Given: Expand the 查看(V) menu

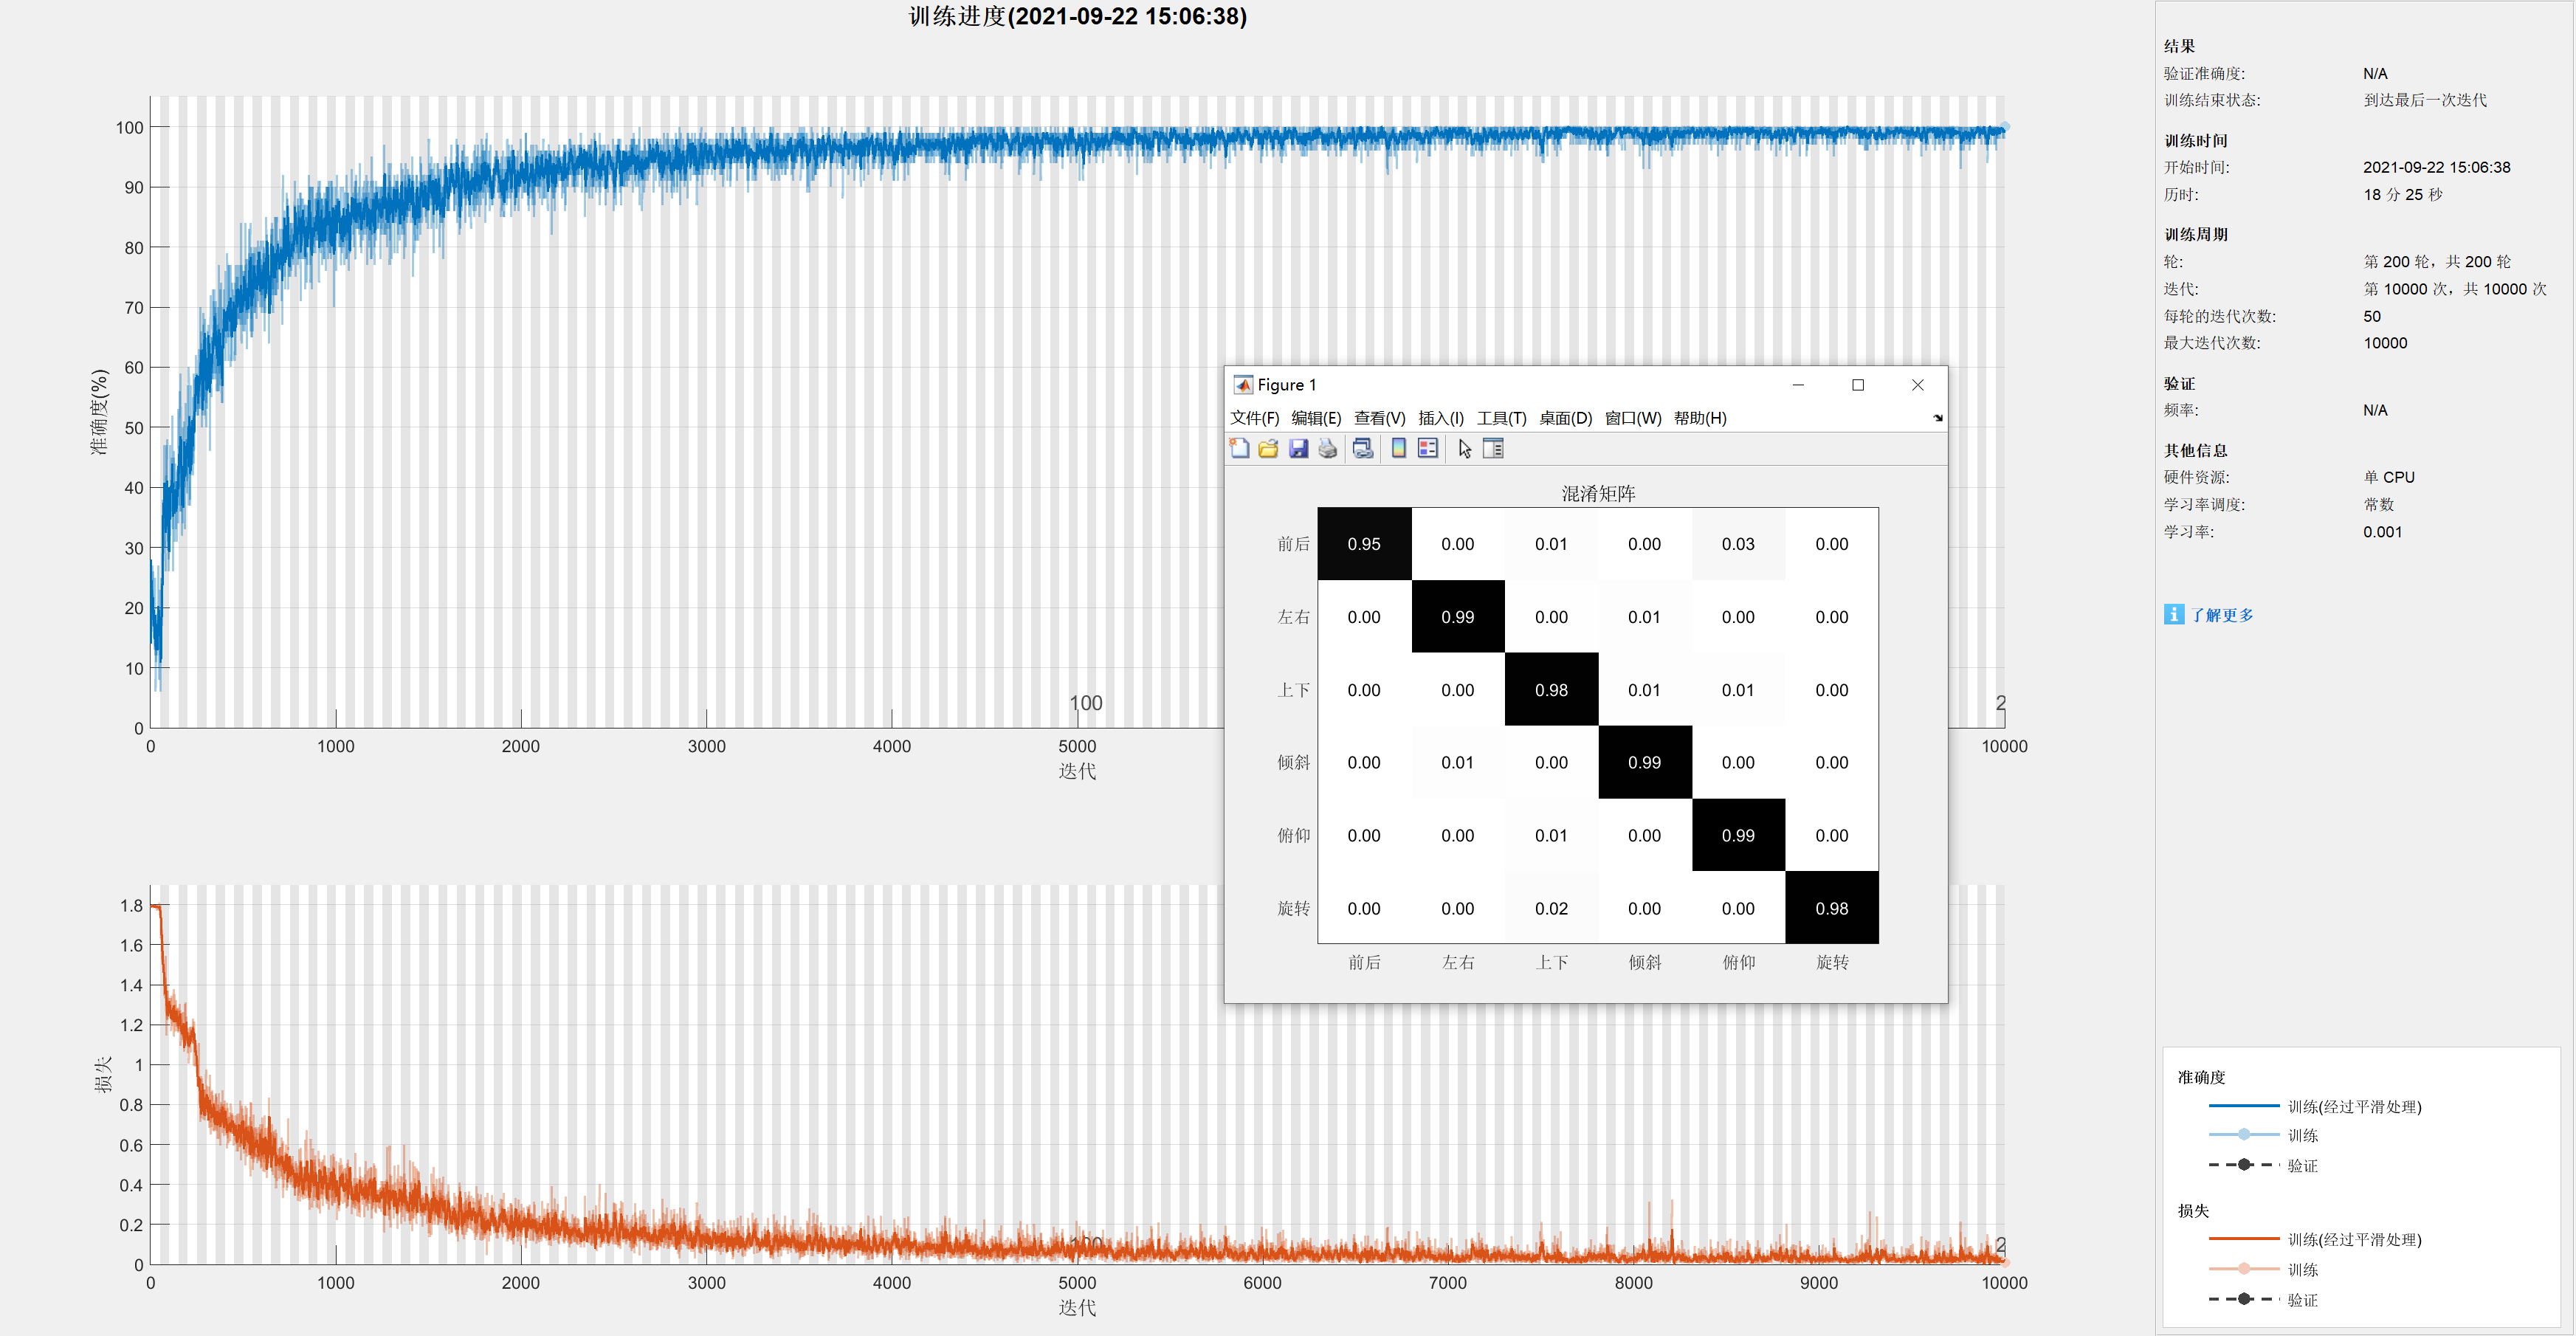Looking at the screenshot, I should click(x=1379, y=418).
